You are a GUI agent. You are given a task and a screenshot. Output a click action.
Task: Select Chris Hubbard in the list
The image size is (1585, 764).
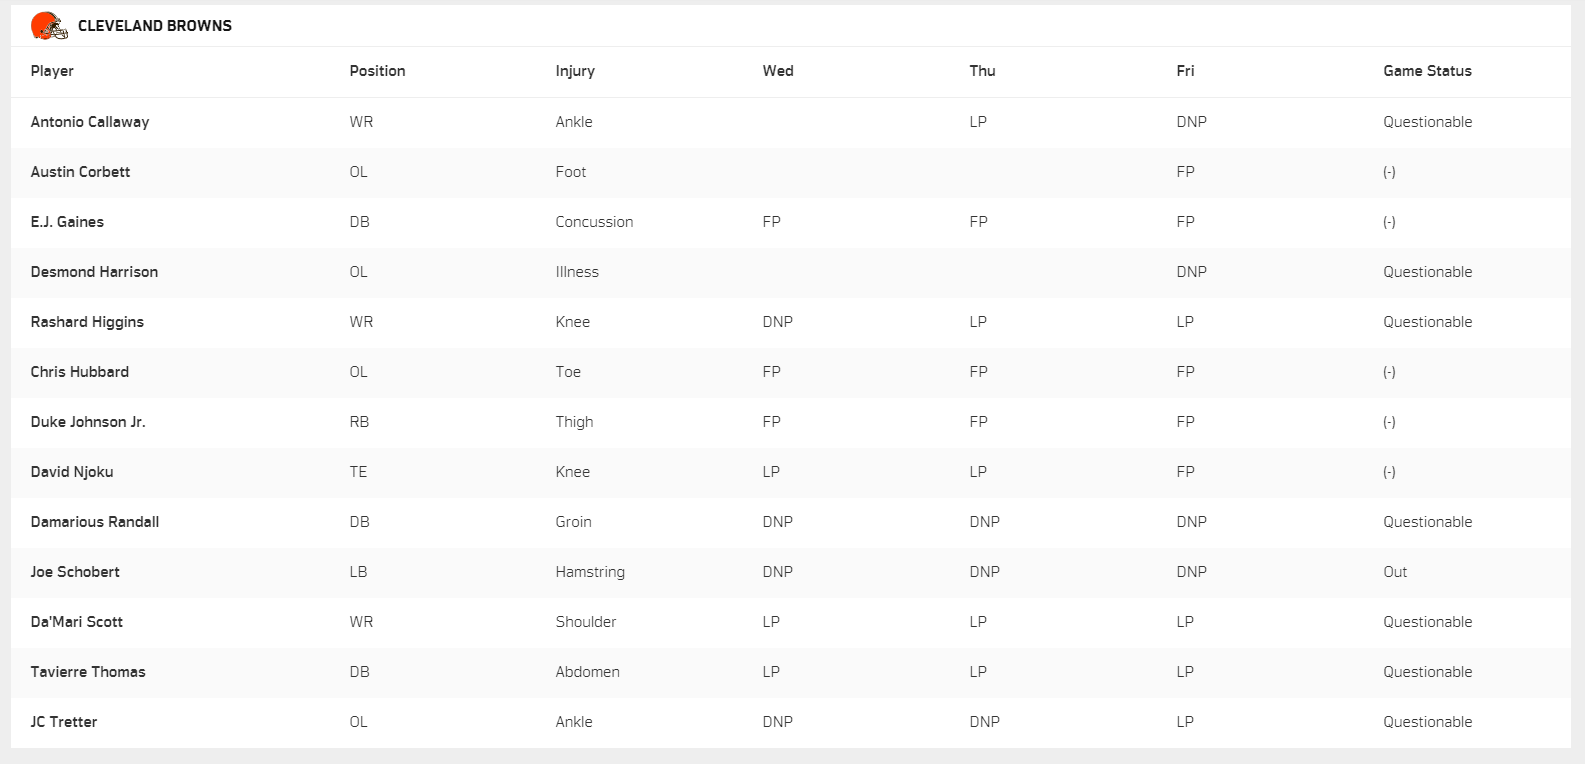(x=80, y=372)
